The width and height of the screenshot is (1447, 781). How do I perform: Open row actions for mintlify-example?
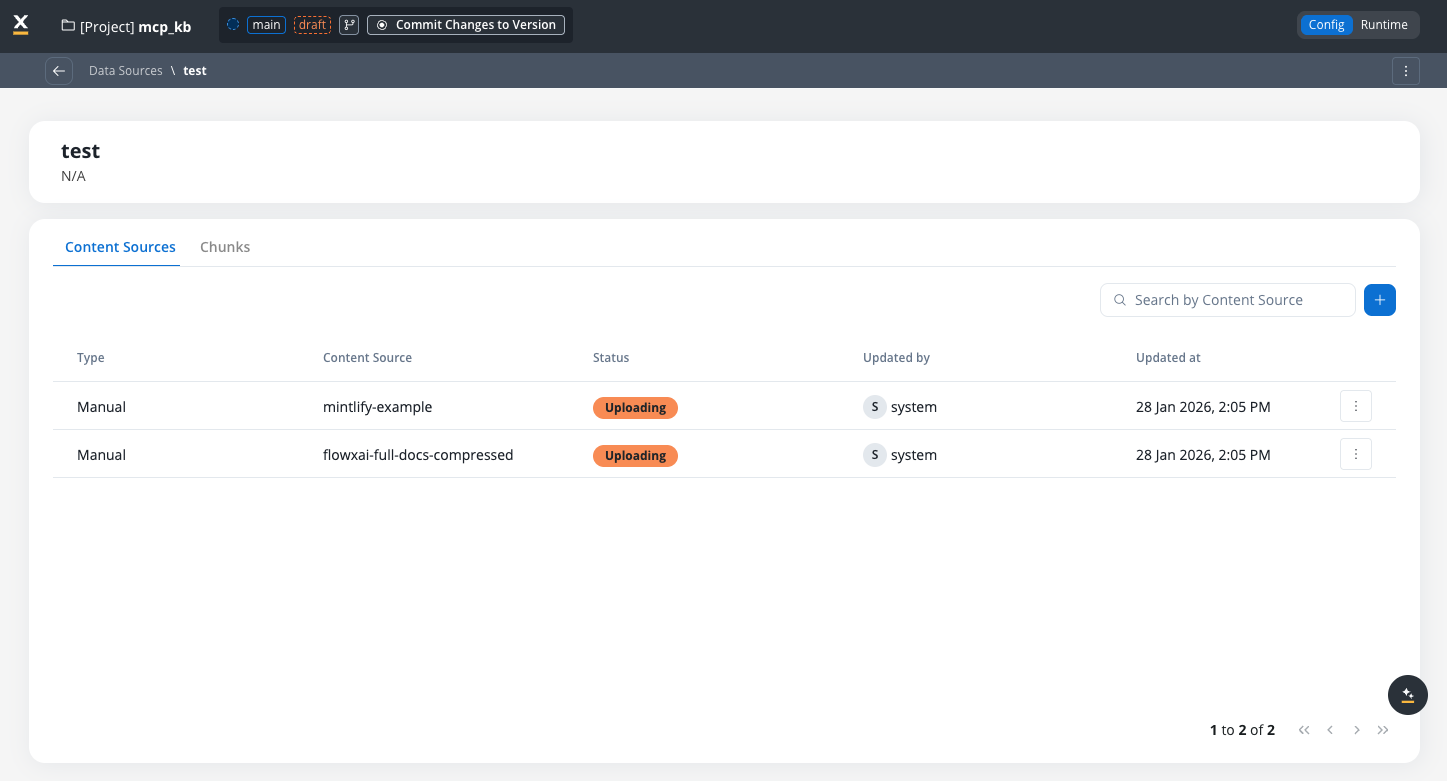(x=1355, y=406)
